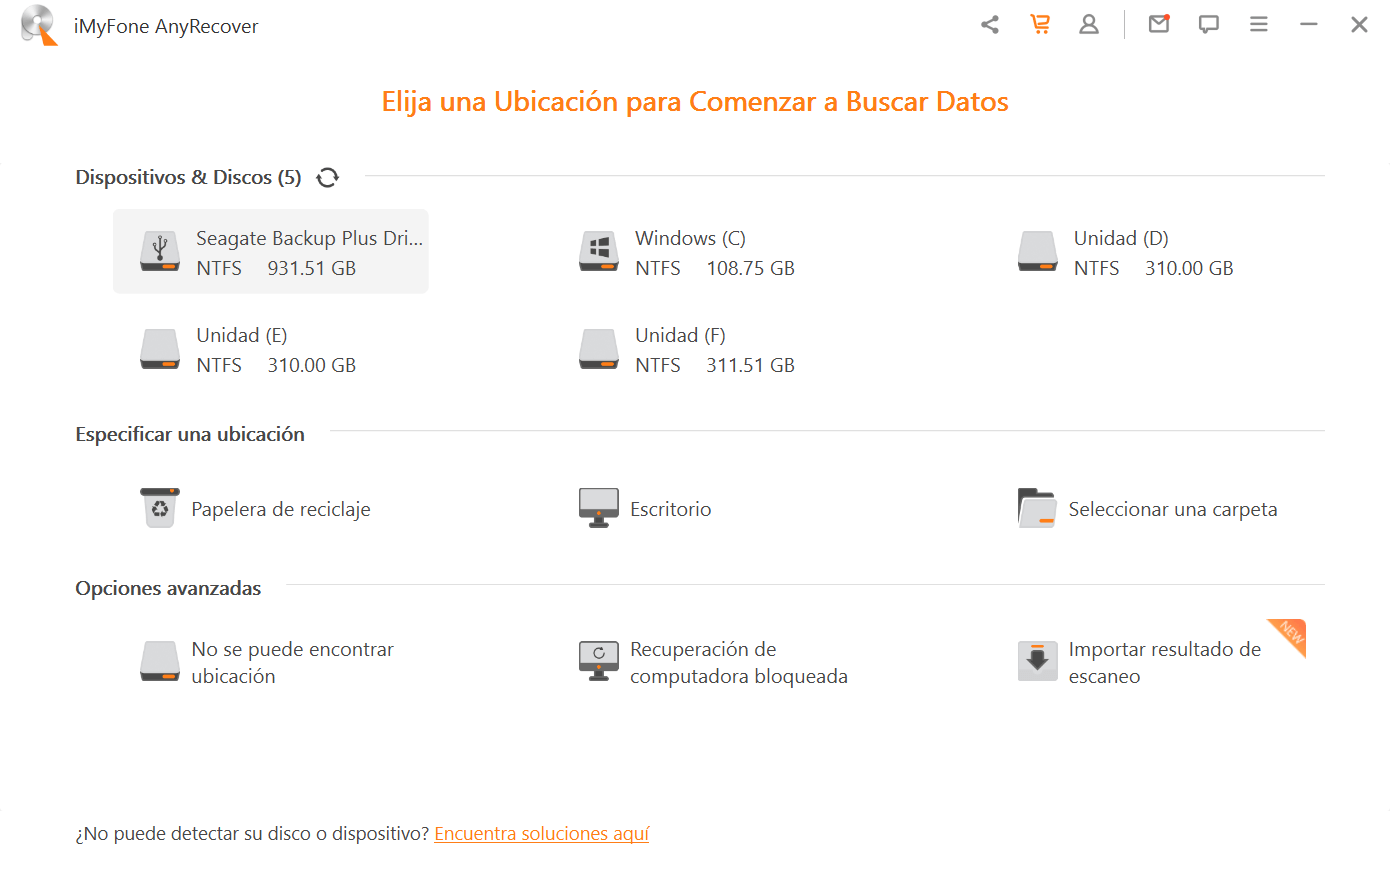This screenshot has height=875, width=1400.
Task: Click the drive icon for No se puede encontrar ubicación
Action: pyautogui.click(x=160, y=661)
